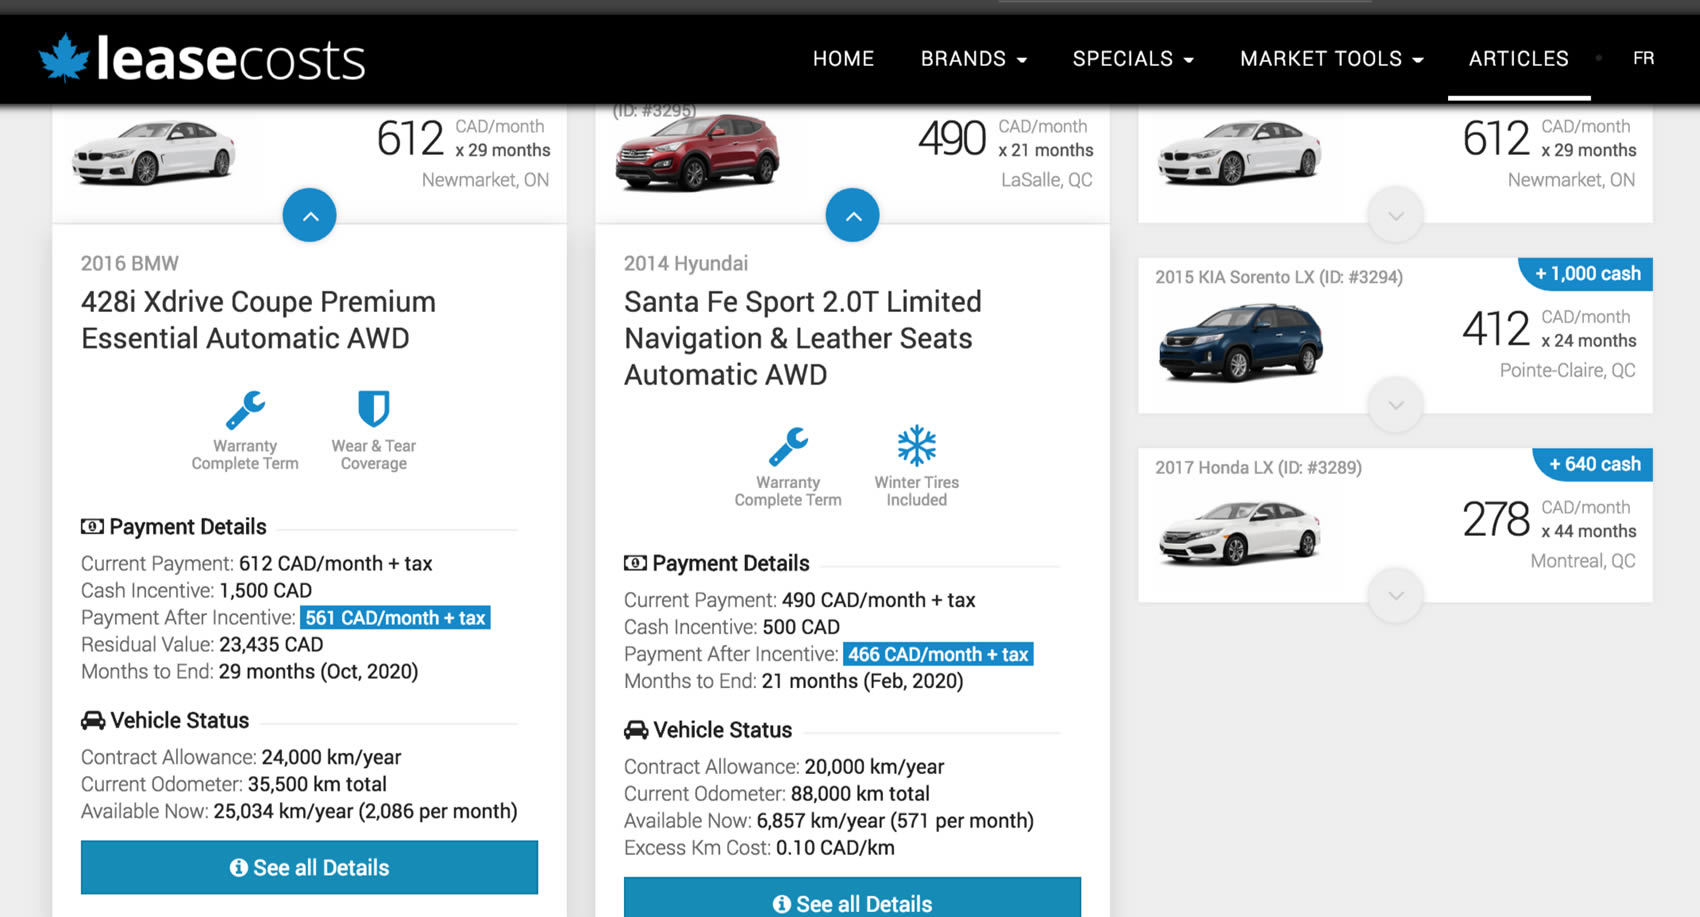The height and width of the screenshot is (917, 1700).
Task: Click Current Odometer 88,000 km total
Action: pyautogui.click(x=777, y=794)
